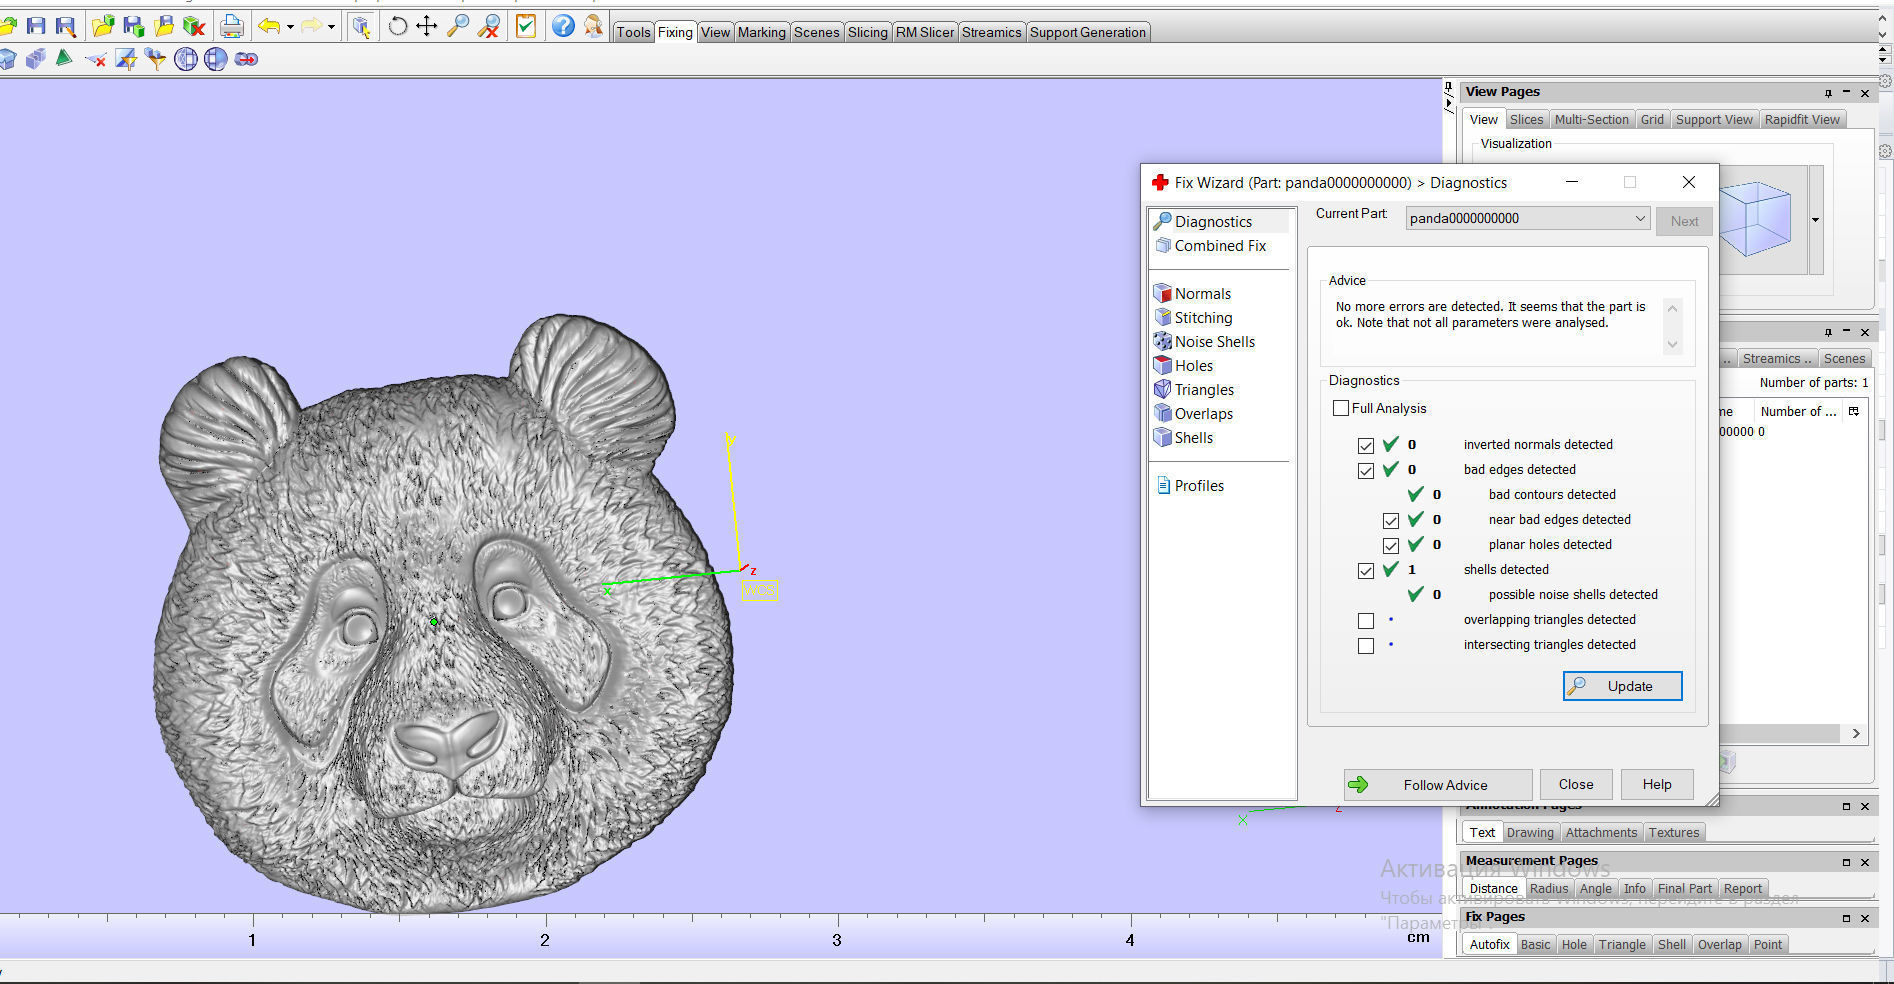The height and width of the screenshot is (984, 1894).
Task: Click the wireframe sphere remesh icon
Action: coord(186,60)
